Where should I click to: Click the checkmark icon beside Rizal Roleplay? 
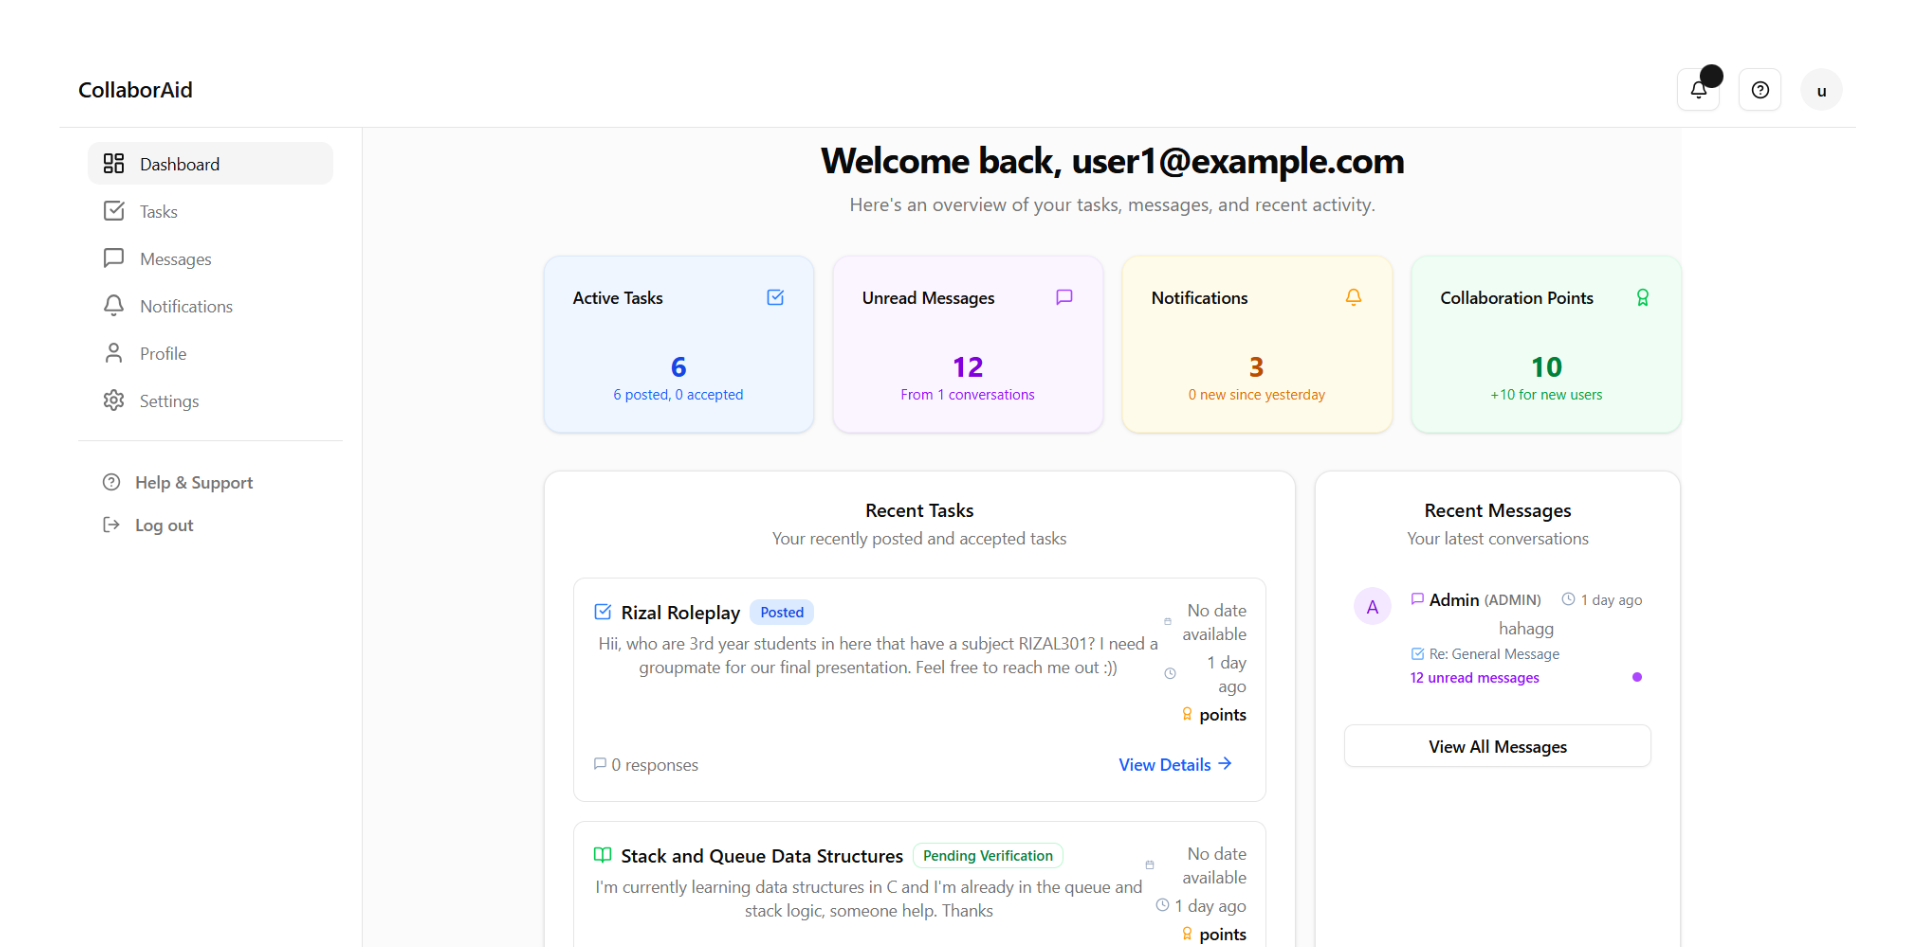[x=603, y=611]
